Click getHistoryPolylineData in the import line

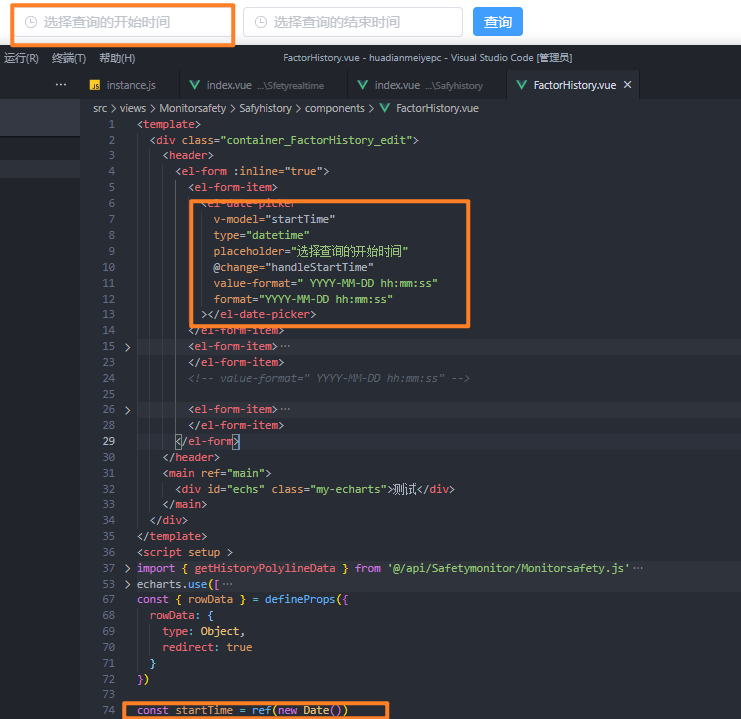coord(265,568)
